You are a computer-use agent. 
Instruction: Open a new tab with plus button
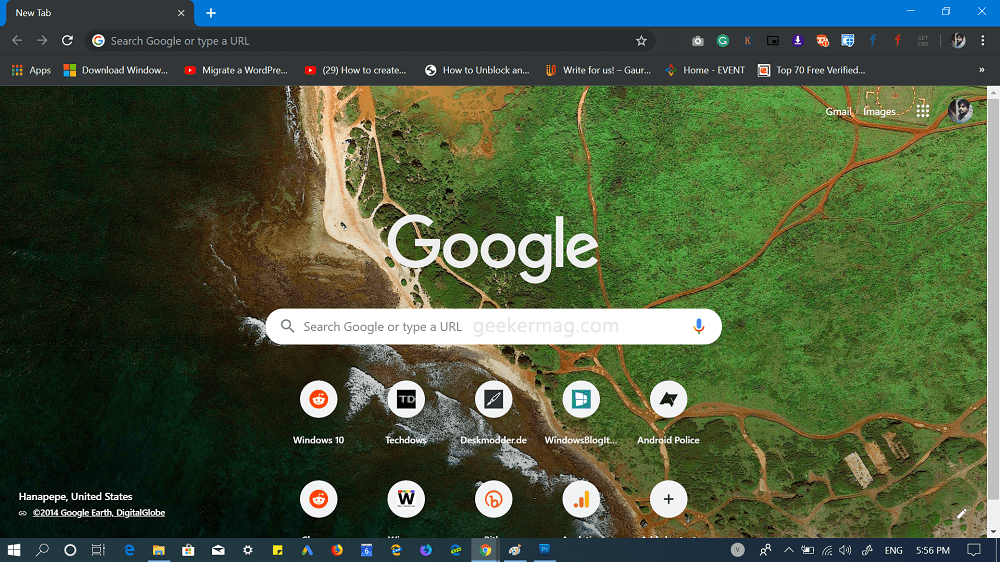point(211,13)
